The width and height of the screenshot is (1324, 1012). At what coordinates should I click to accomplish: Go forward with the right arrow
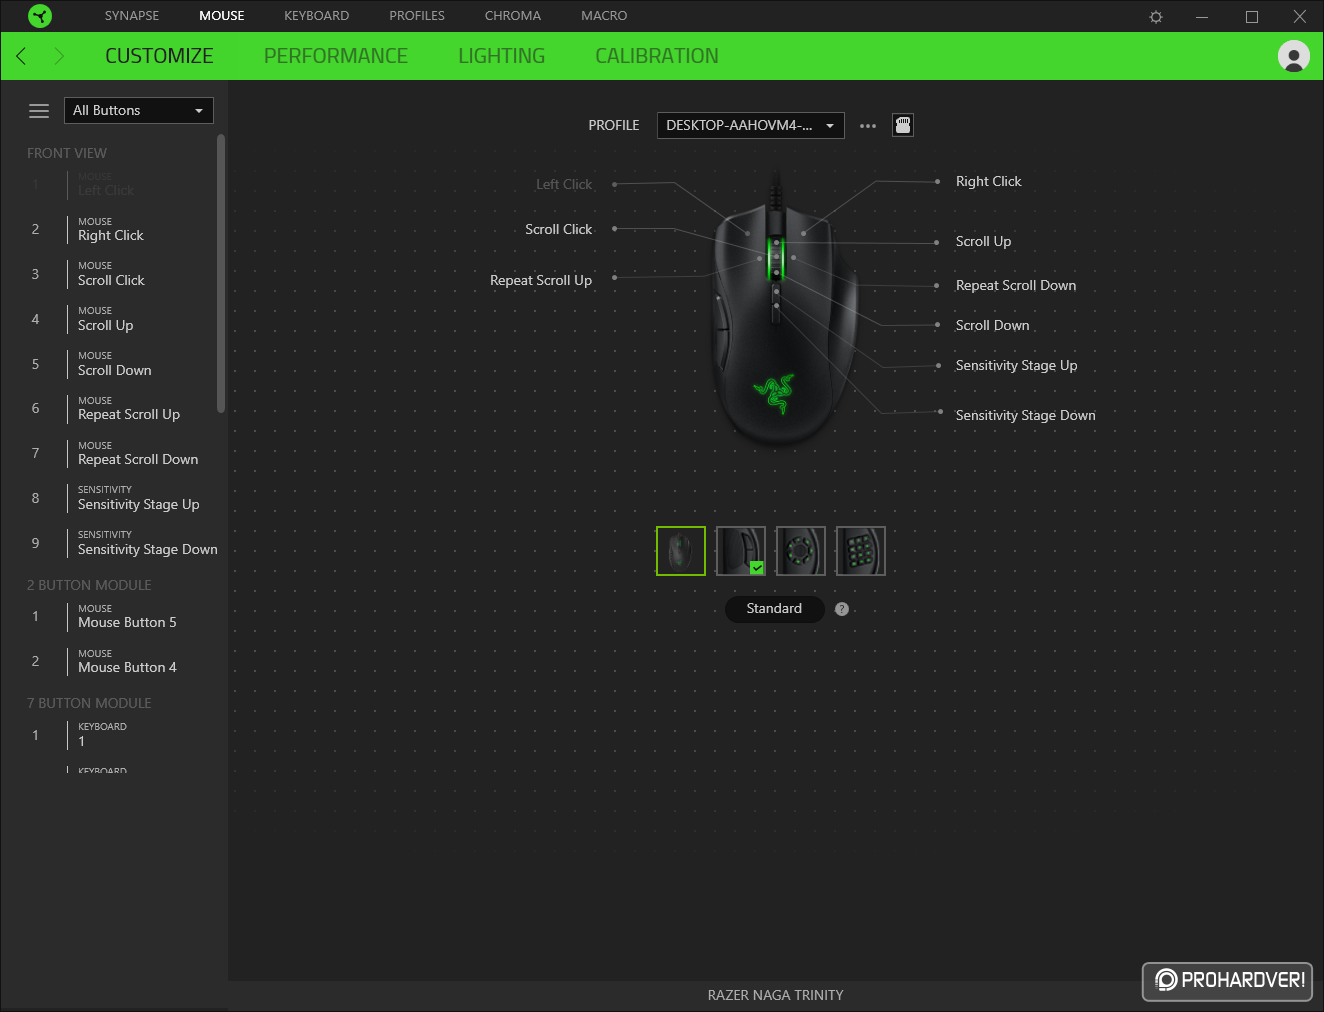(59, 56)
